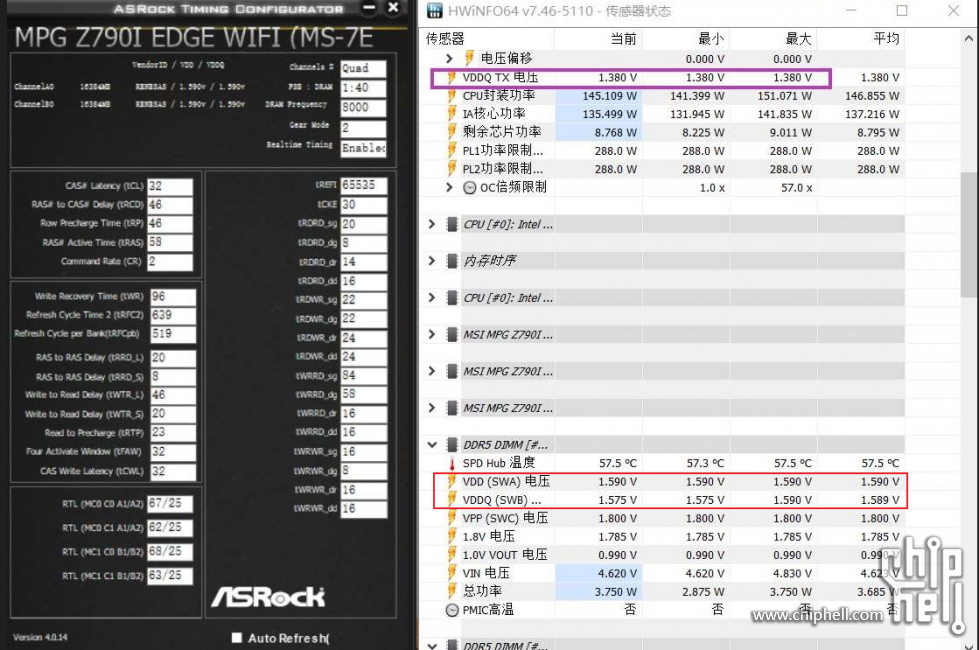This screenshot has height=650, width=979.
Task: Click the 4.620 V current VIN value
Action: 617,573
